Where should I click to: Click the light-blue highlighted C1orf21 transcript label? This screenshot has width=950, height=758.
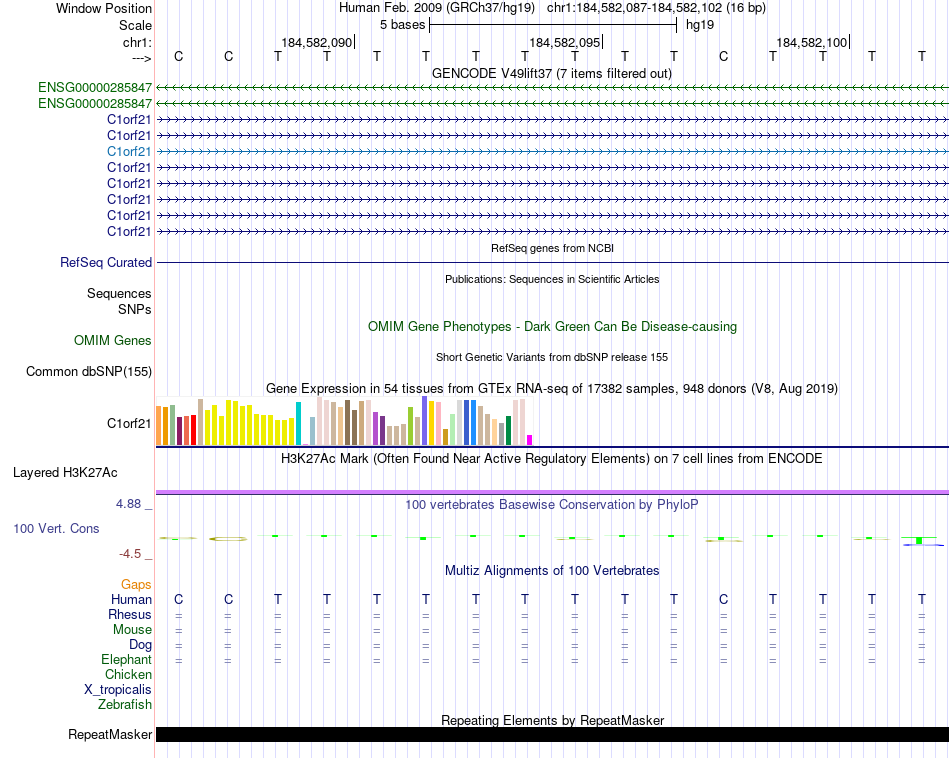pyautogui.click(x=129, y=151)
